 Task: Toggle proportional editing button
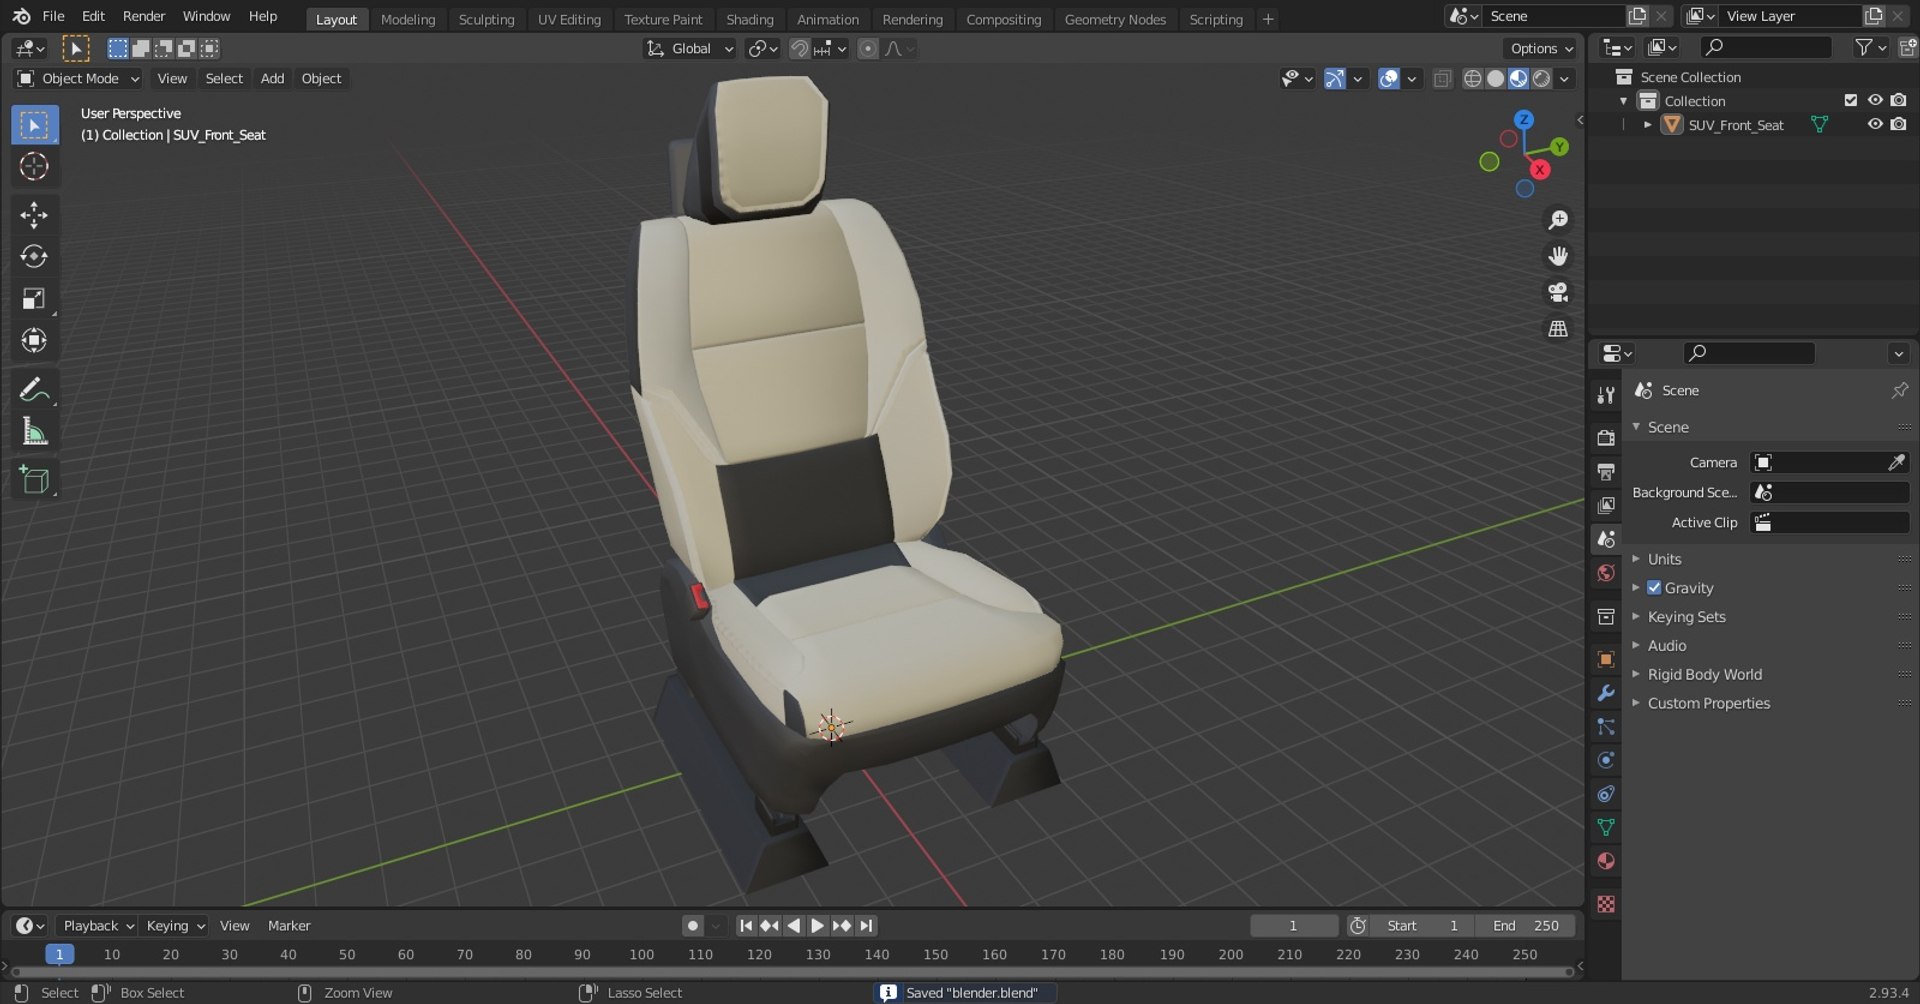868,48
